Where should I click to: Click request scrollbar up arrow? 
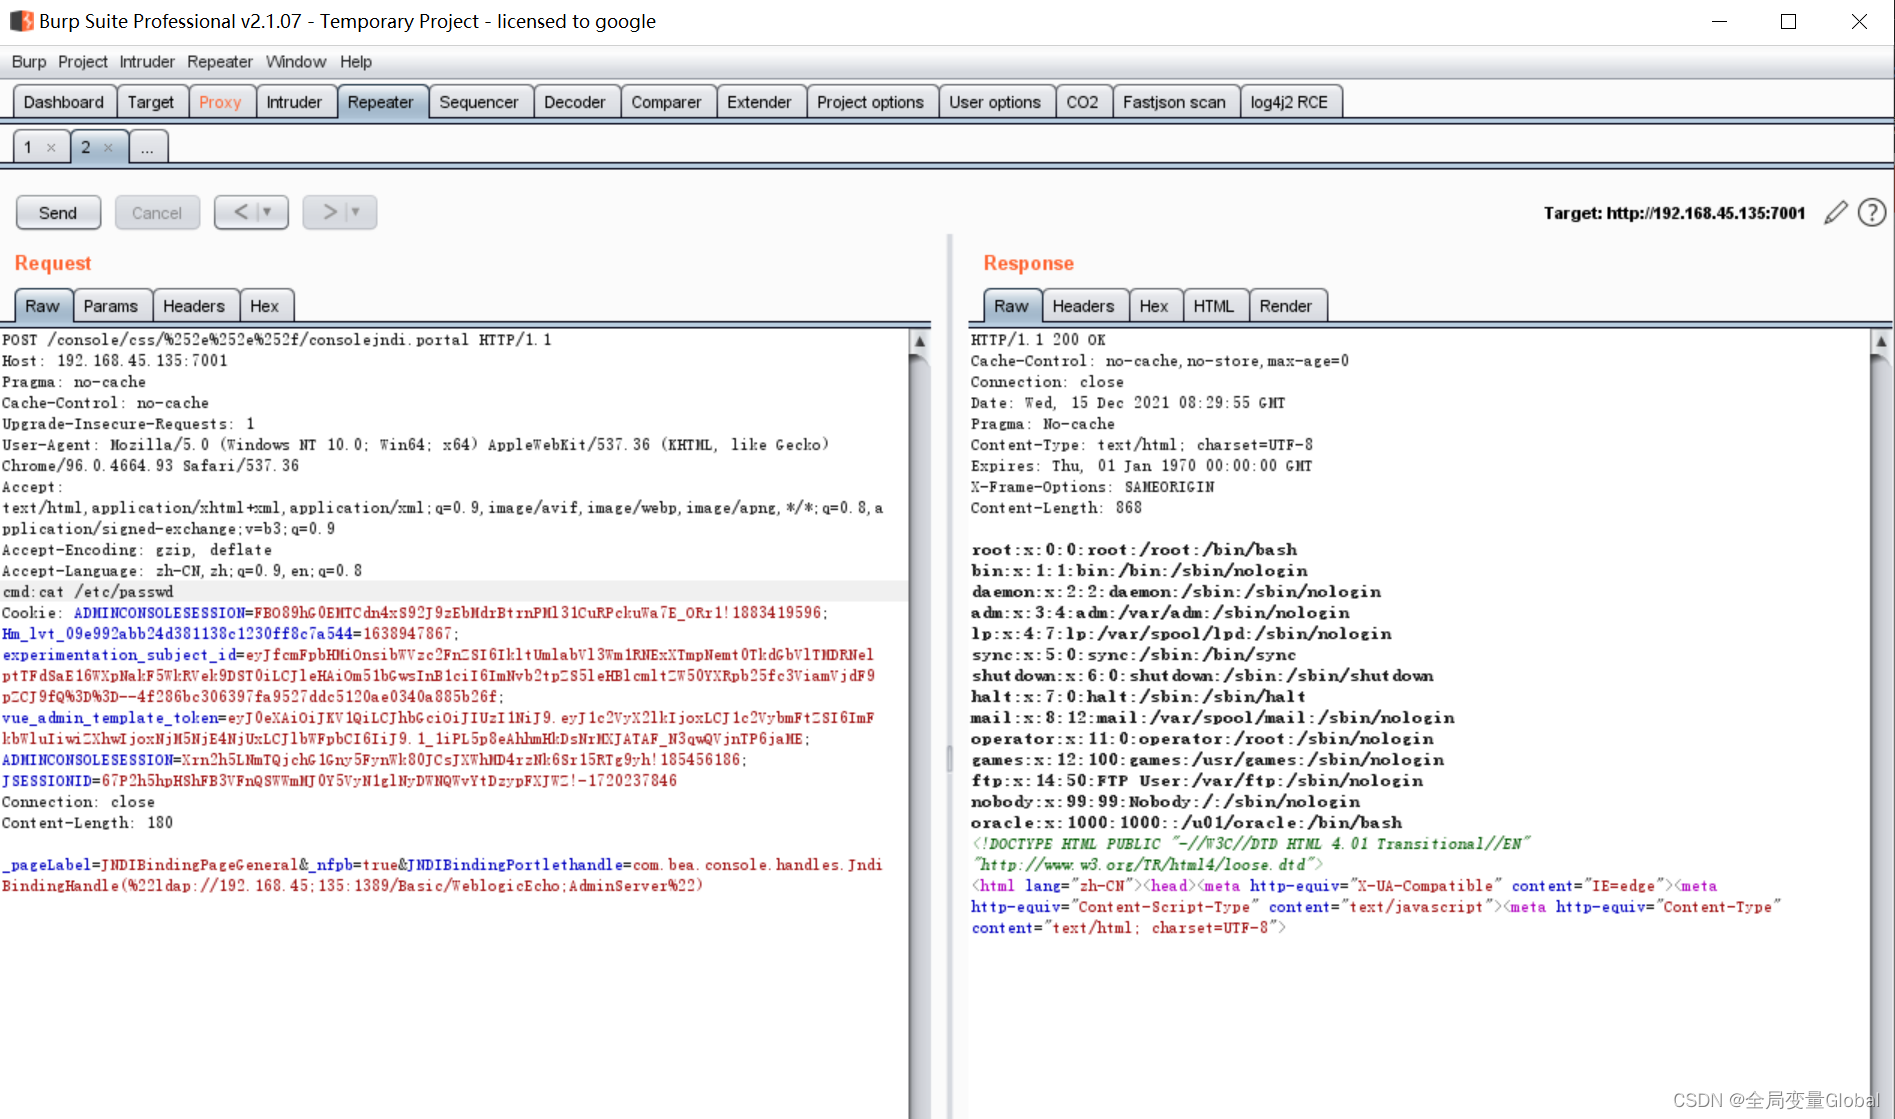[920, 341]
